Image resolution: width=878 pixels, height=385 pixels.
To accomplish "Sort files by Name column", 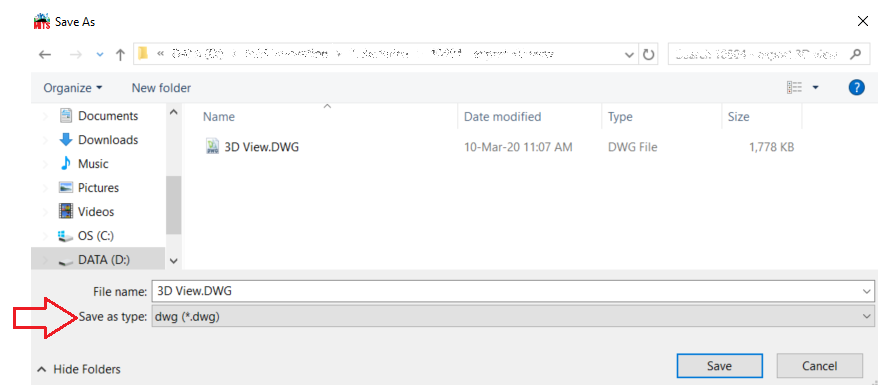I will coord(219,117).
